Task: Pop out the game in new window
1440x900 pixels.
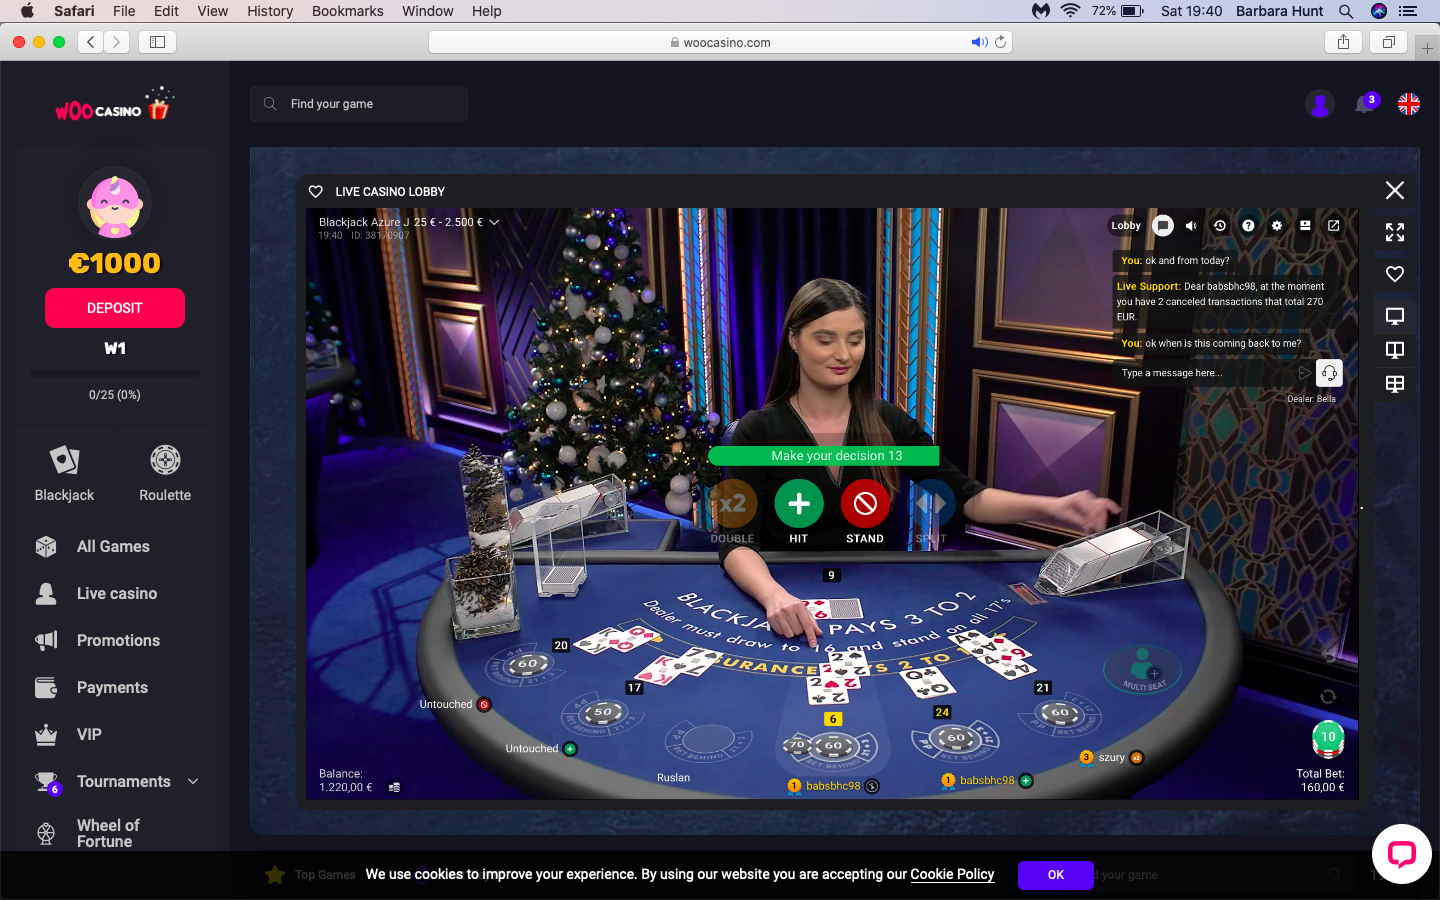Action: [1334, 226]
